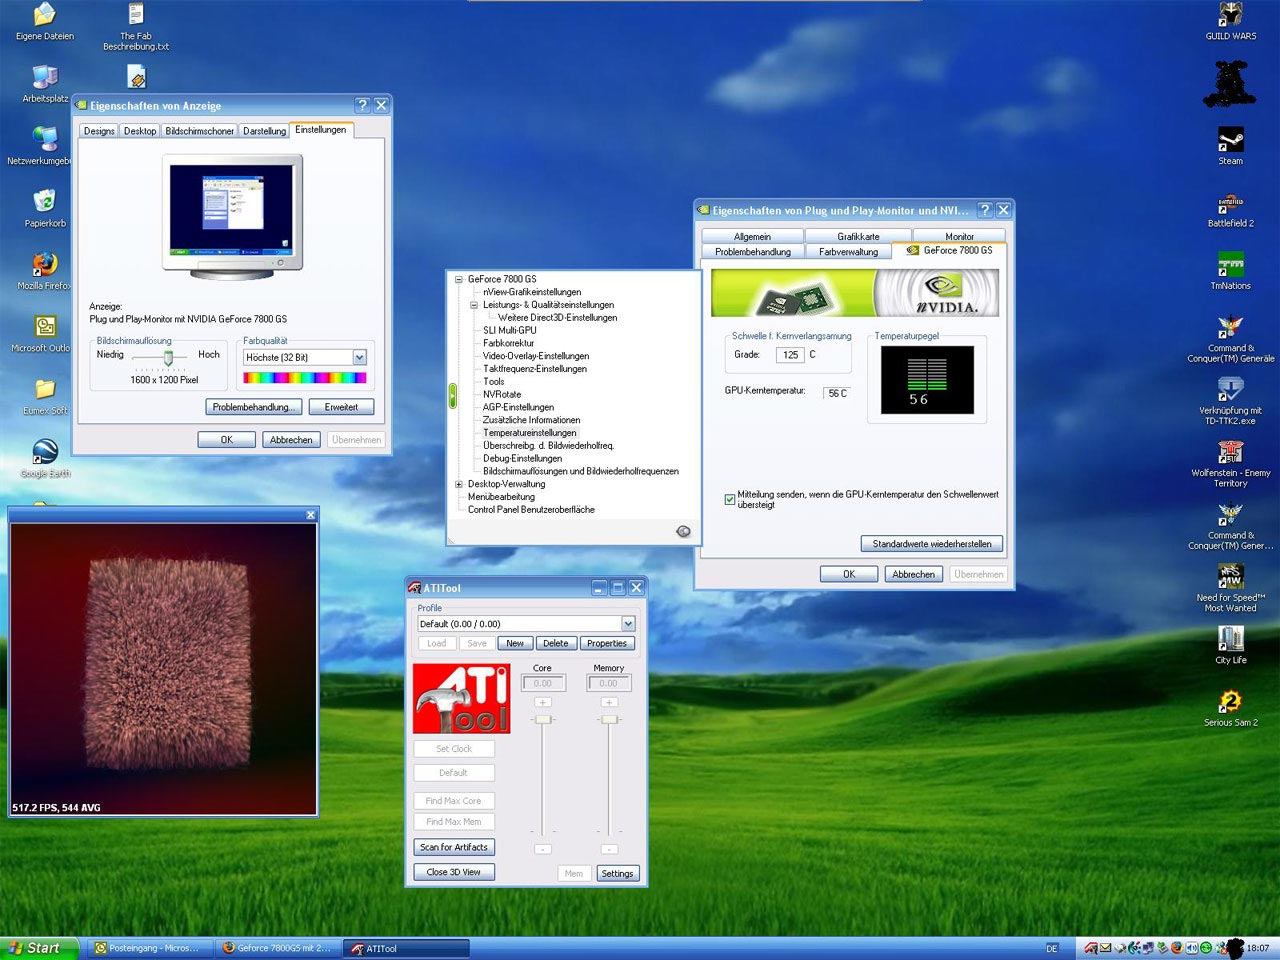Click the round NVIDIA menu options icon

[x=683, y=531]
